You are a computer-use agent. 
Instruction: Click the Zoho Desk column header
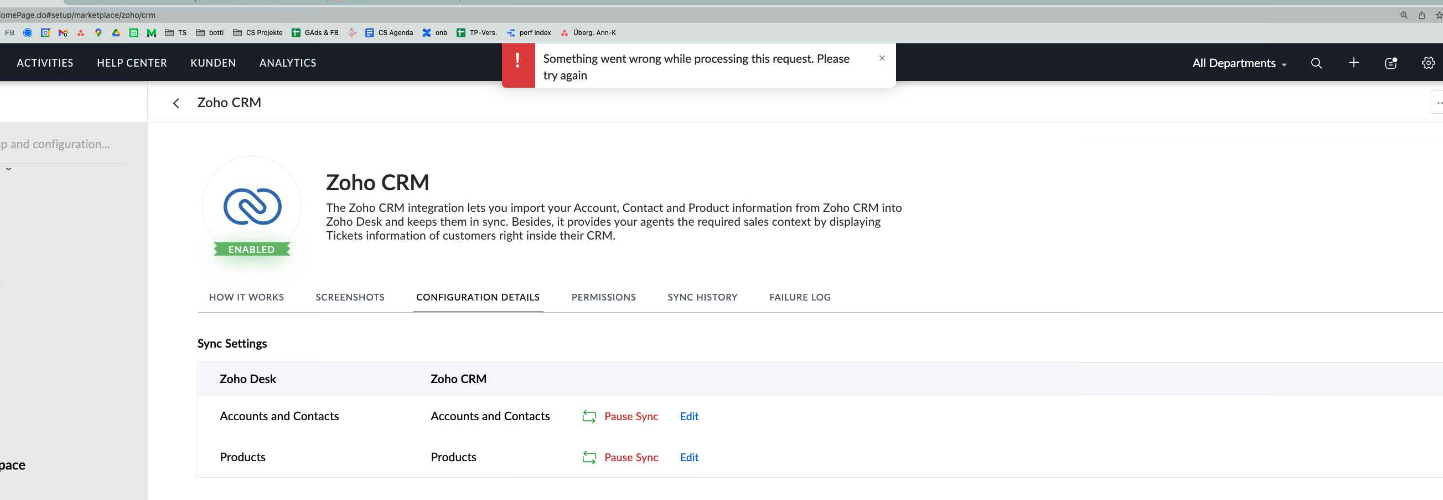pyautogui.click(x=248, y=379)
